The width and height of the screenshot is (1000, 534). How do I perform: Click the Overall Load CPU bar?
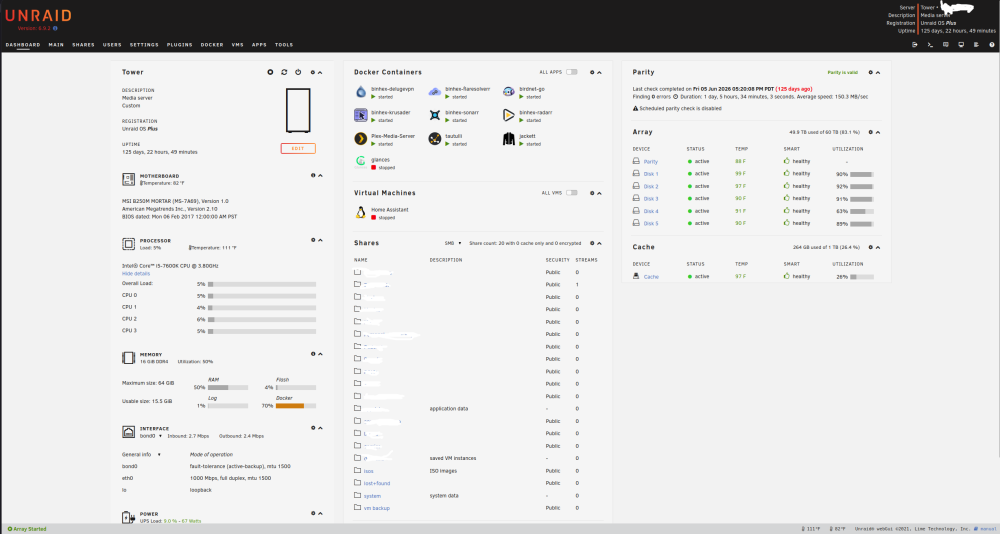click(x=262, y=284)
